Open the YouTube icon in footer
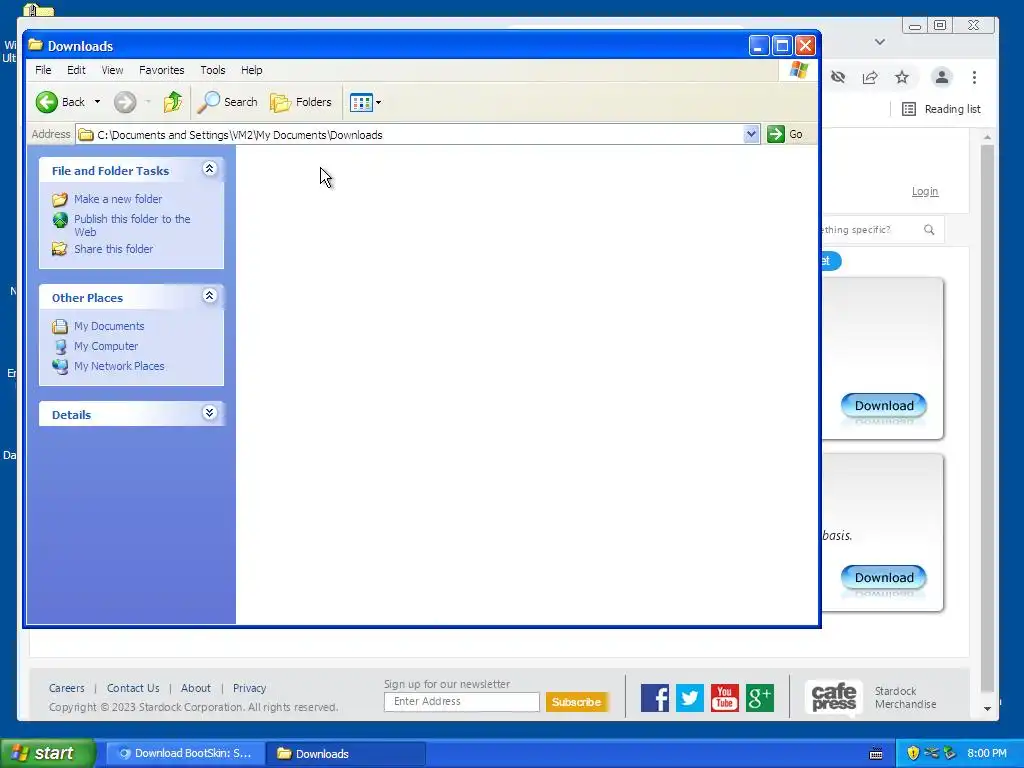 [x=725, y=698]
